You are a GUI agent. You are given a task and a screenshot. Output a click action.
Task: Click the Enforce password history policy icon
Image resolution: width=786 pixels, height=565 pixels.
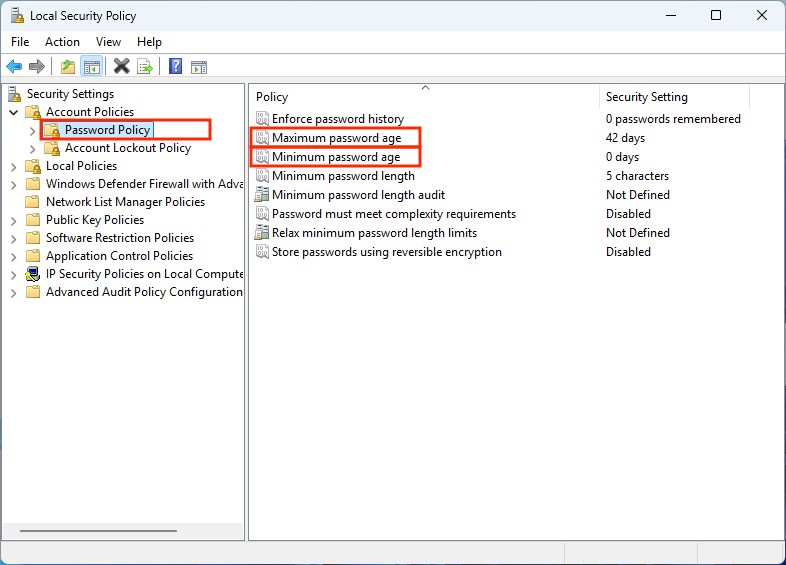click(x=262, y=119)
